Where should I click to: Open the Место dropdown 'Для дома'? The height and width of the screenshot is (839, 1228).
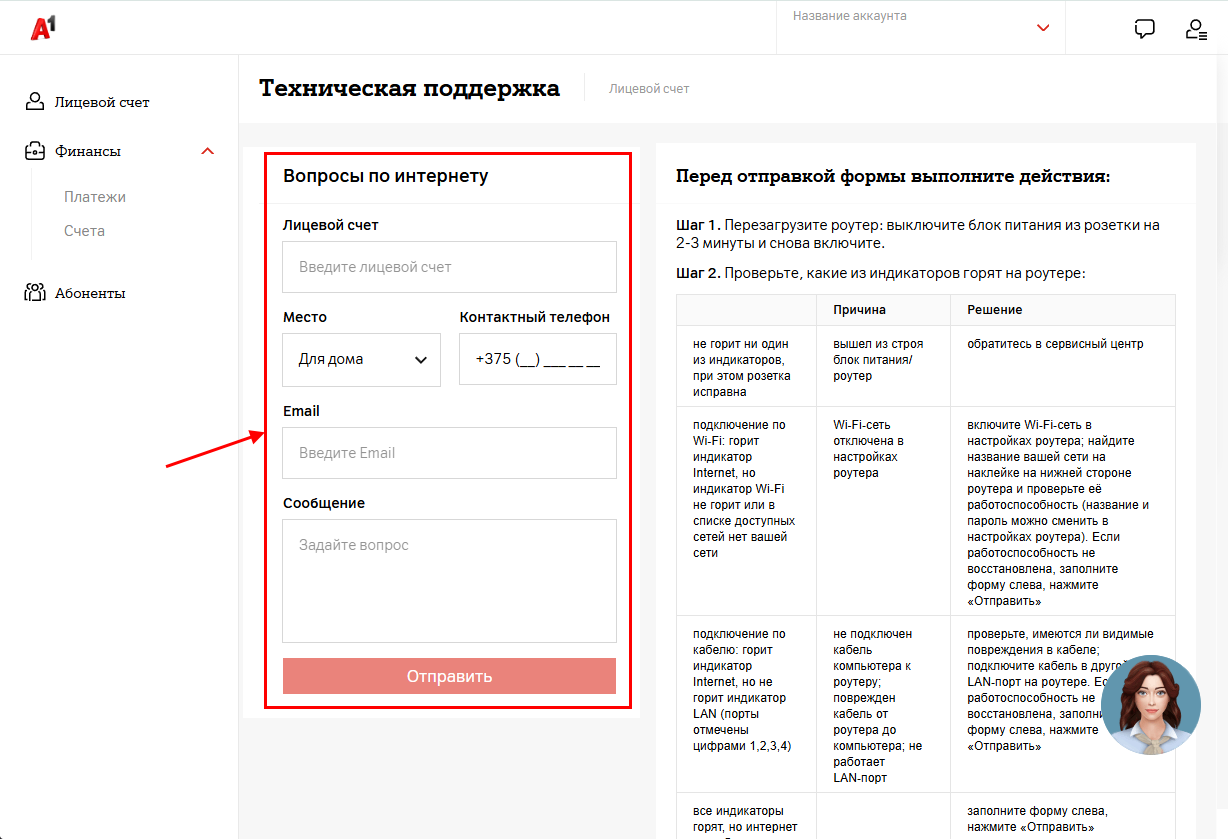tap(361, 360)
